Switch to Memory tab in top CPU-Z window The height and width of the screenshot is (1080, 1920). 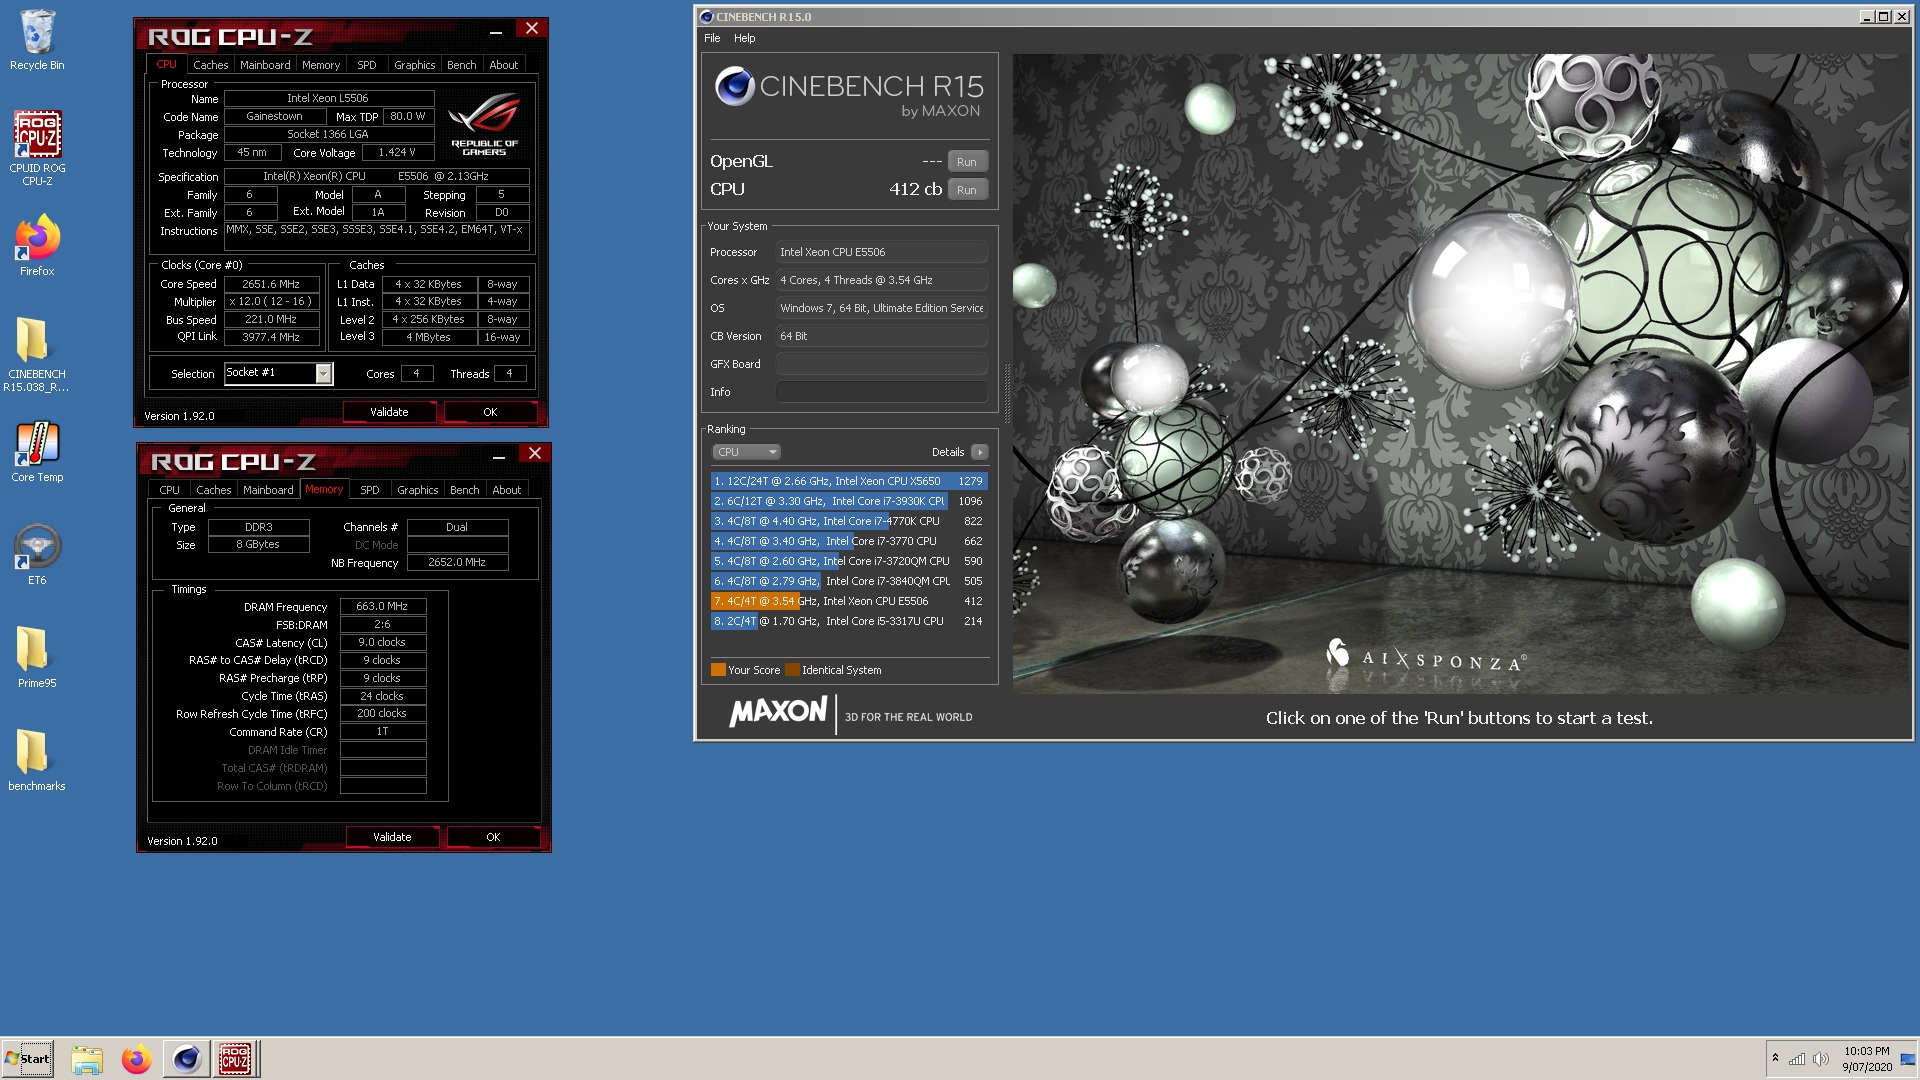(321, 65)
